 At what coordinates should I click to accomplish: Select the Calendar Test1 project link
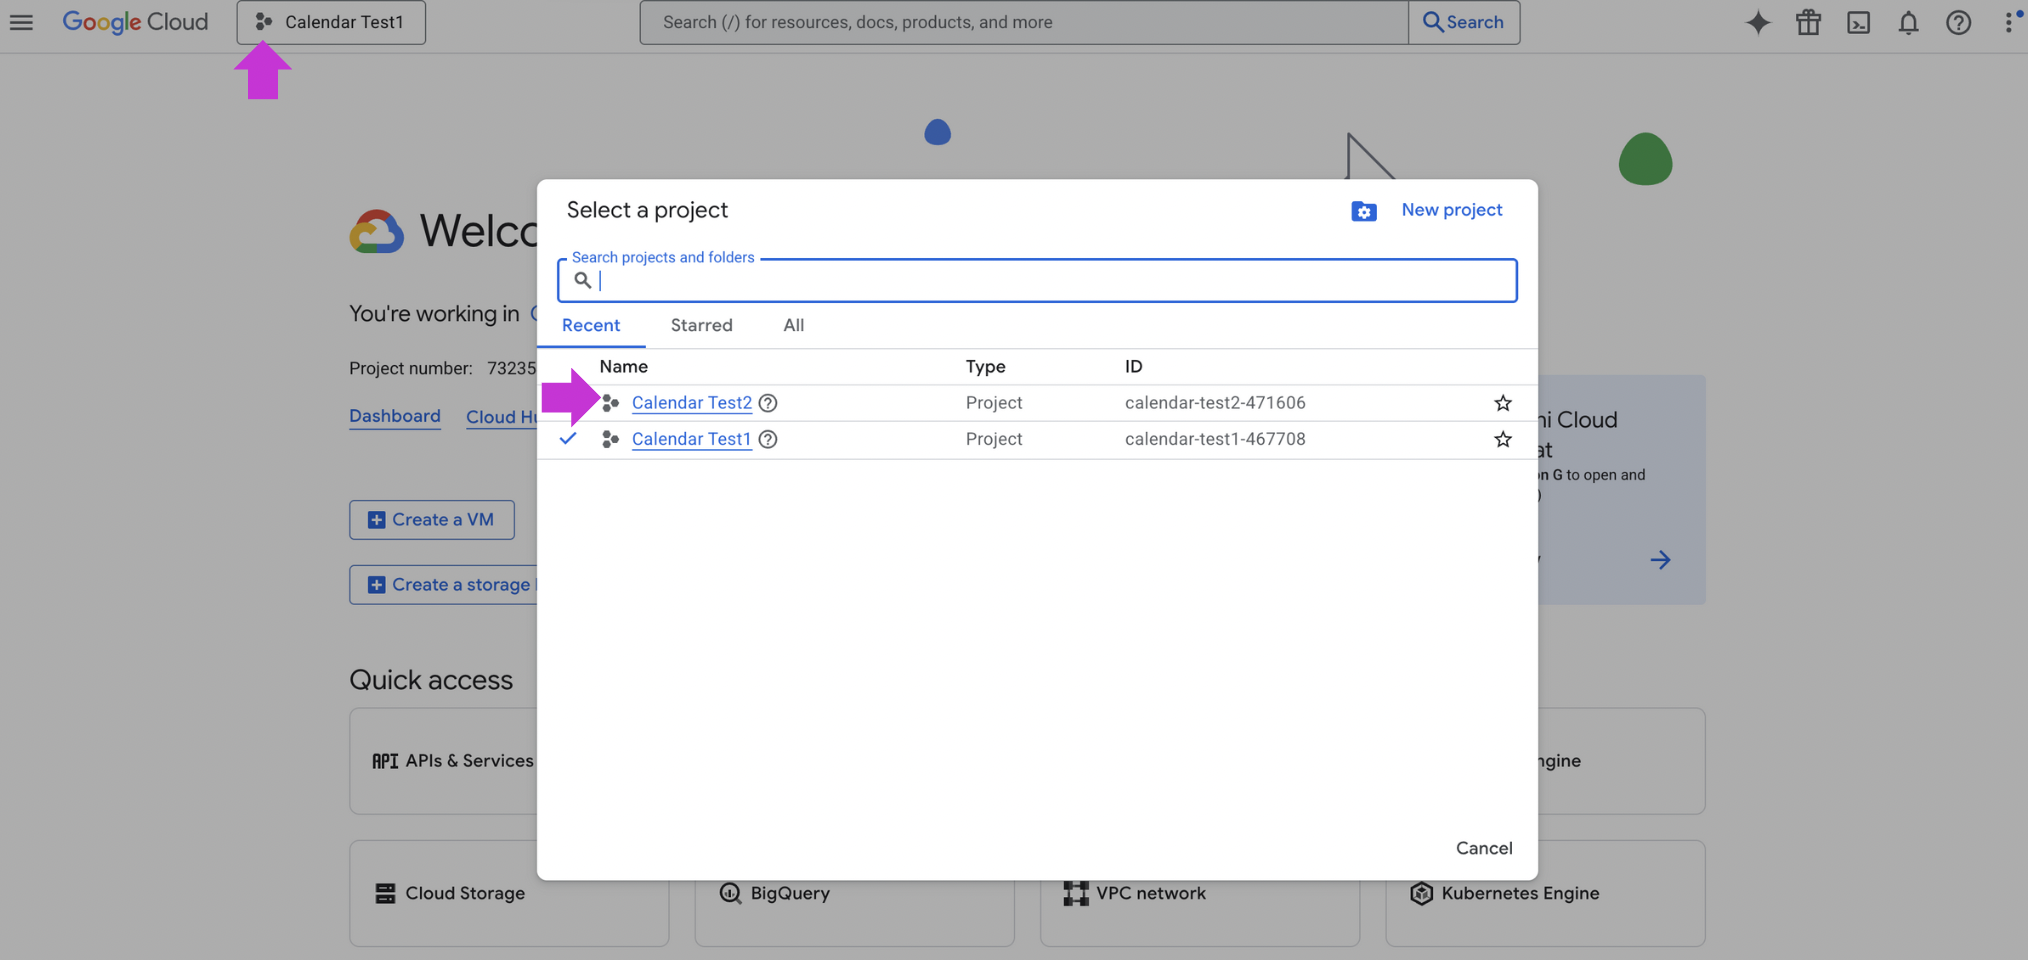coord(691,439)
